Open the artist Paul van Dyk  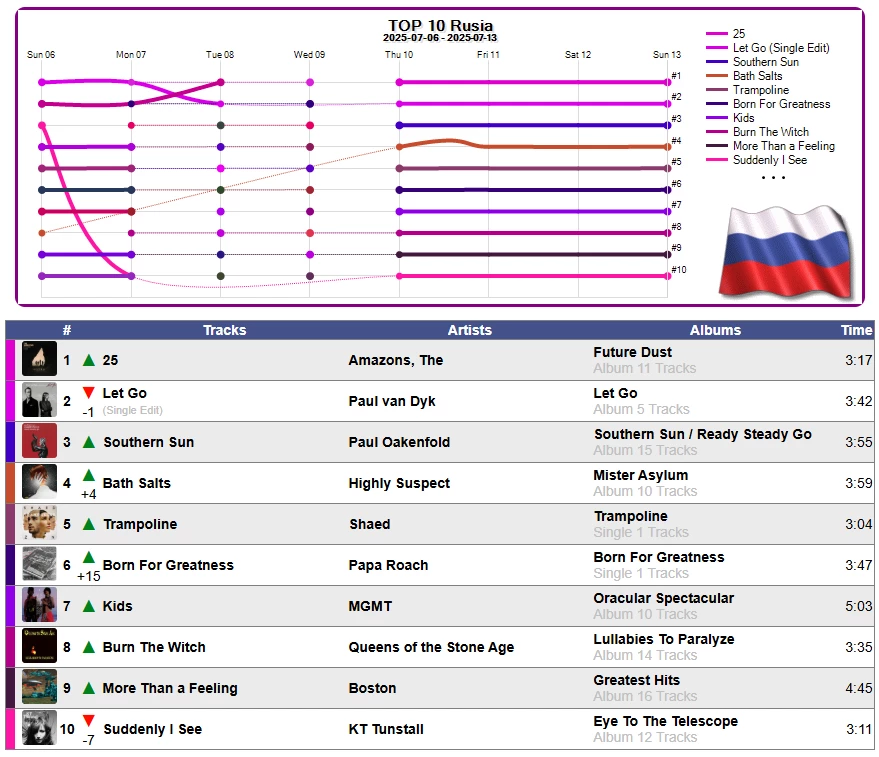(x=392, y=401)
